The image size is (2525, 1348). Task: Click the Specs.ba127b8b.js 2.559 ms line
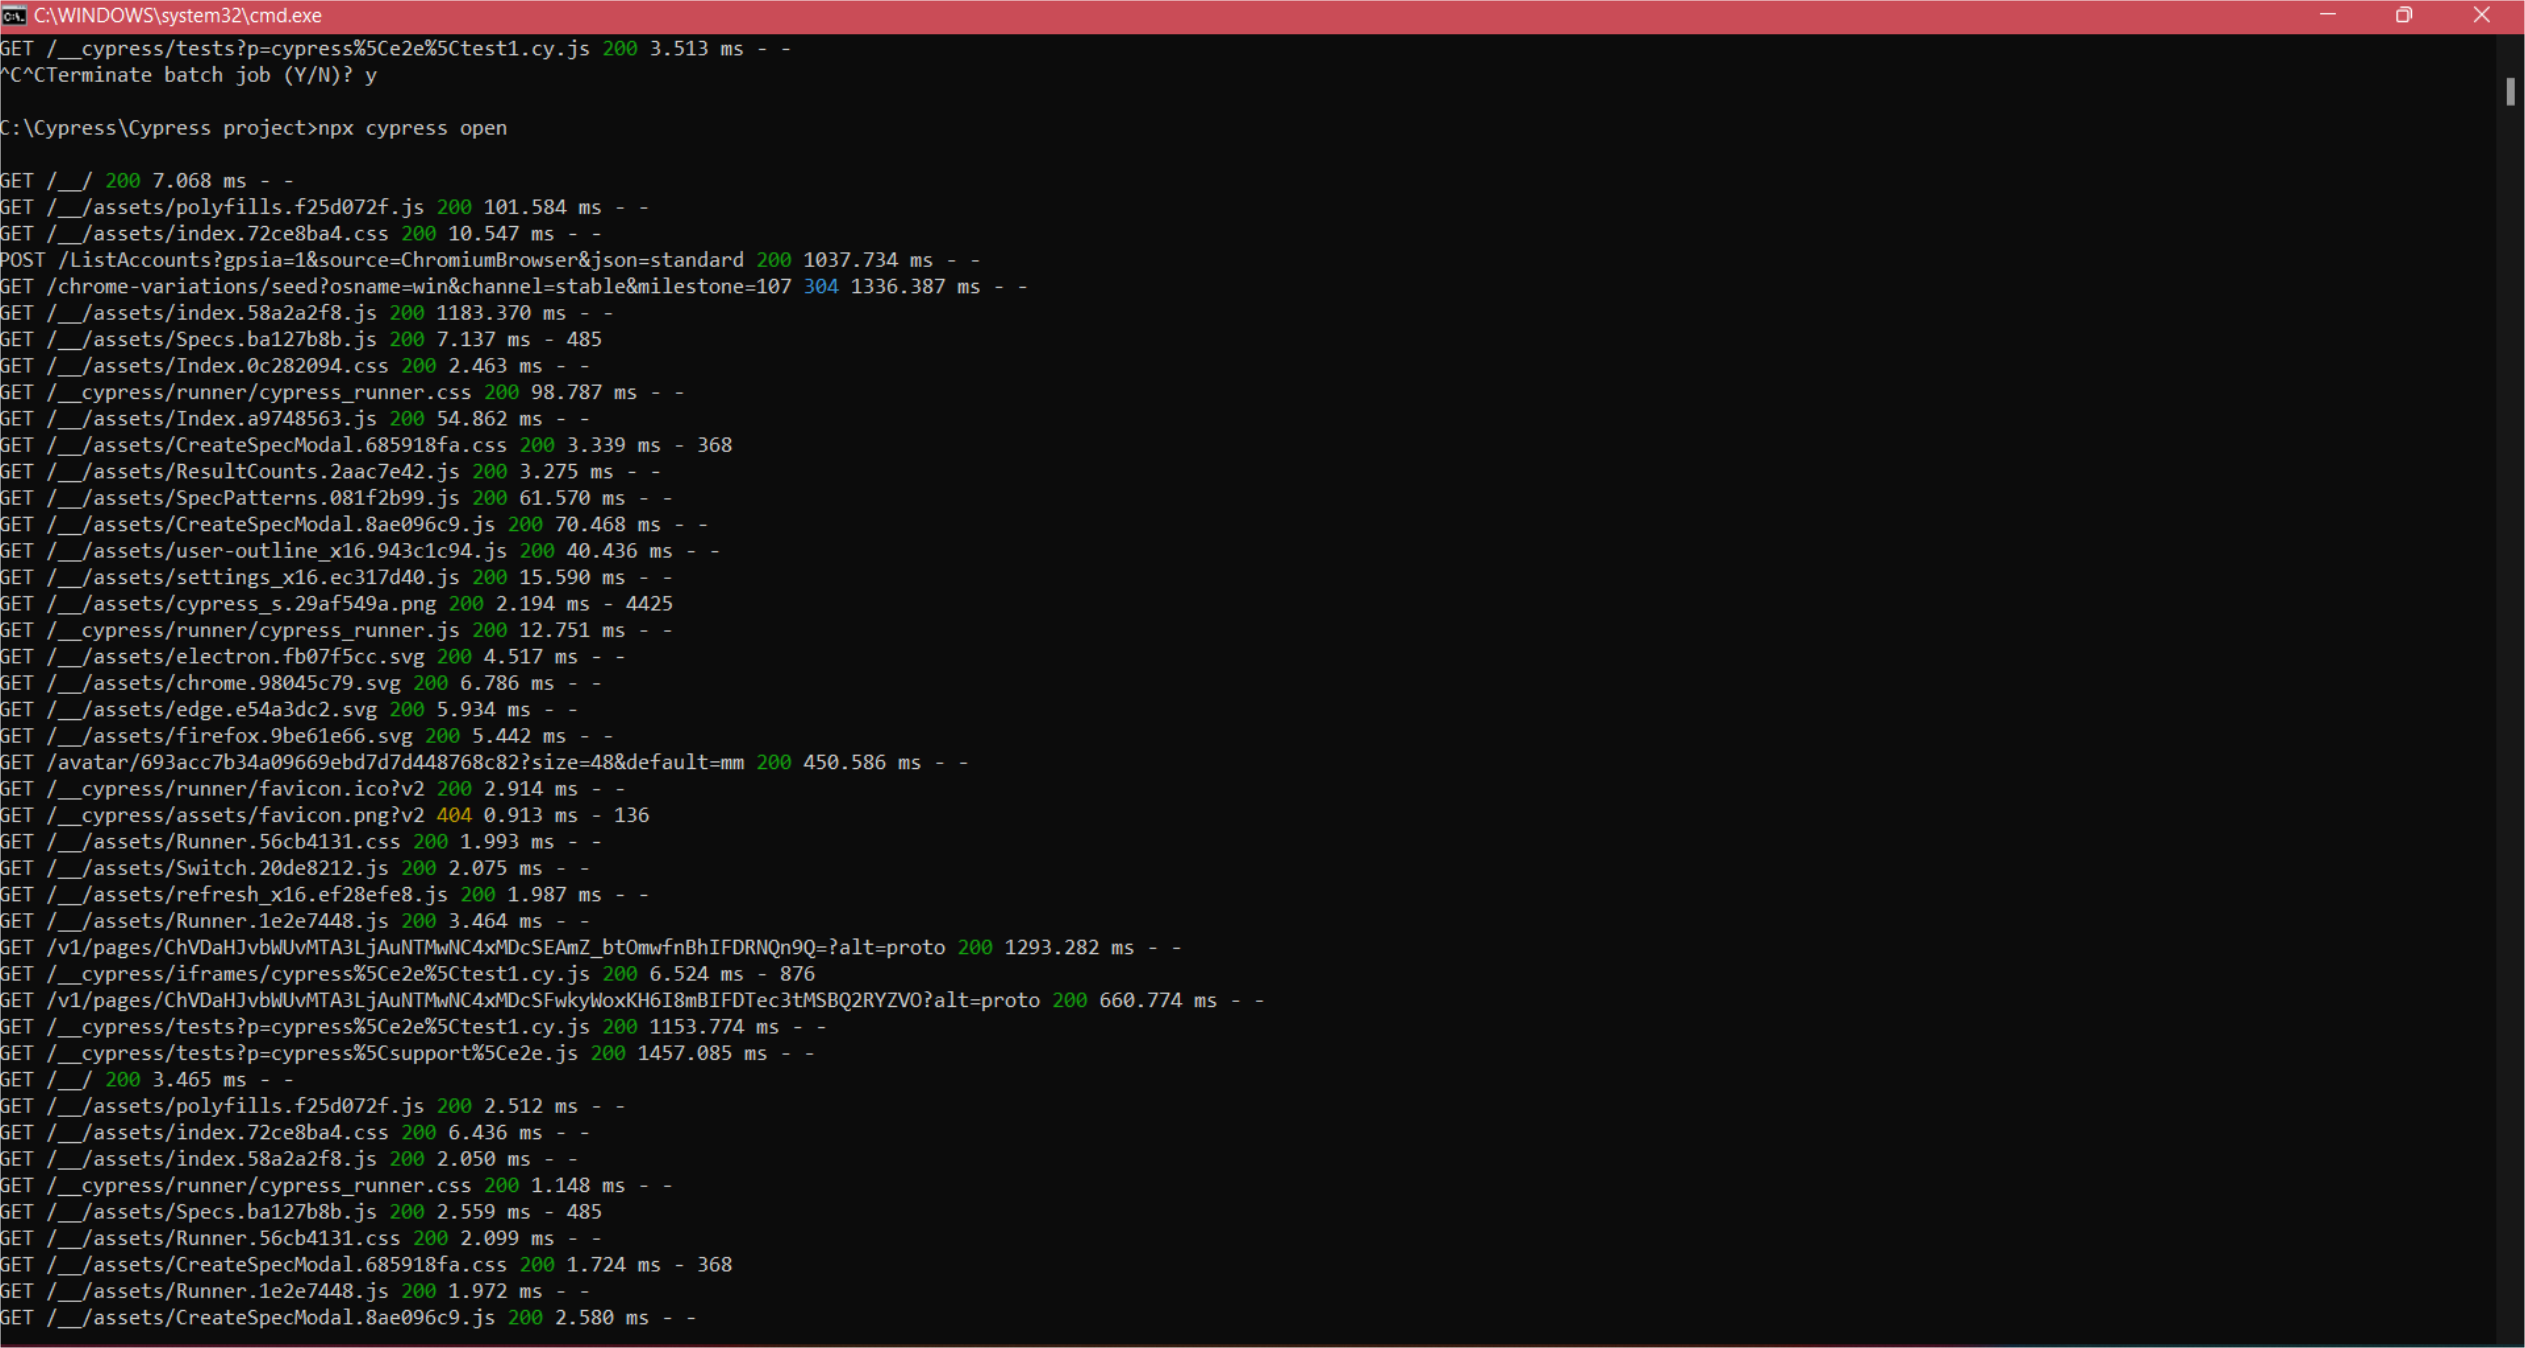(x=301, y=1212)
